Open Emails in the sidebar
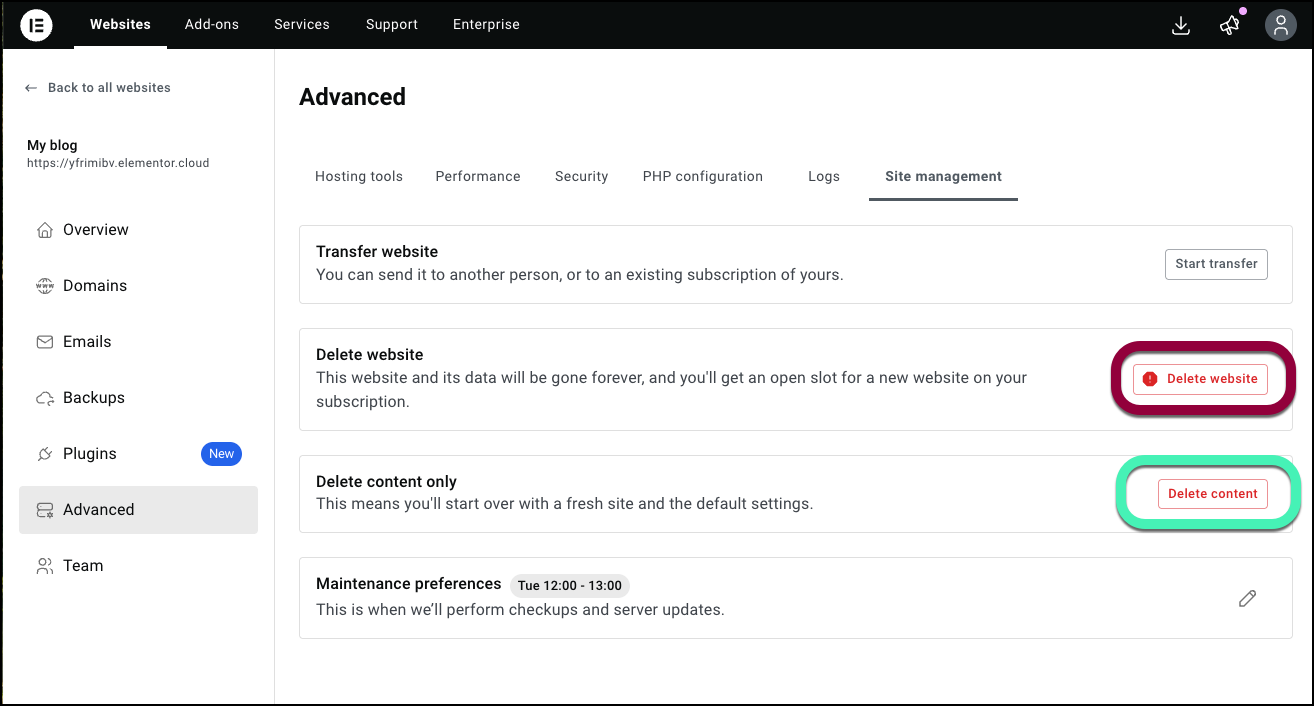The height and width of the screenshot is (706, 1314). click(87, 342)
